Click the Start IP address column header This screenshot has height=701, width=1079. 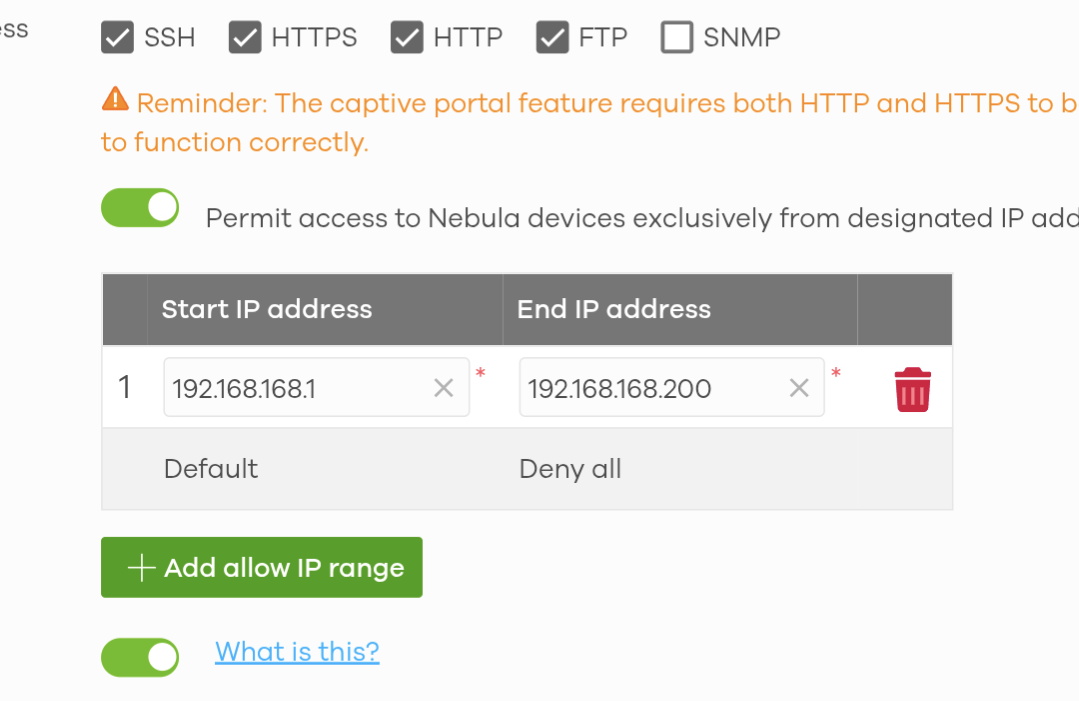[x=267, y=309]
